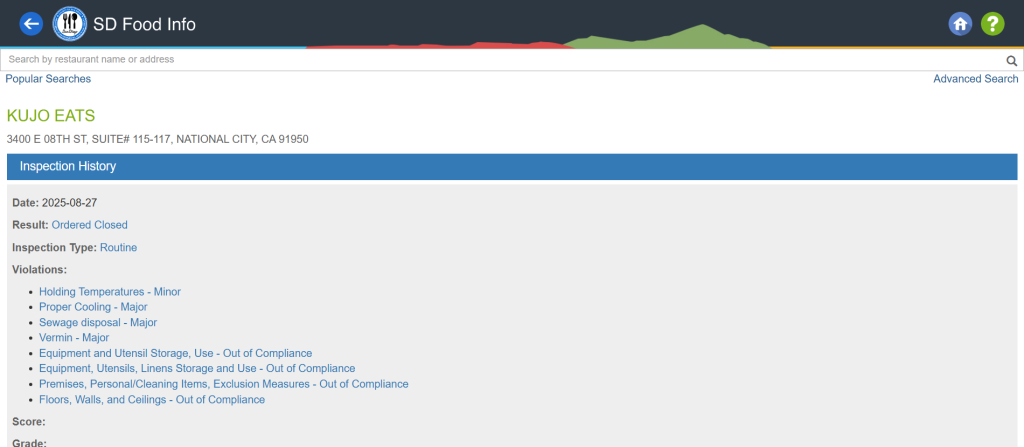View Holding Temperatures - Minor violation
This screenshot has height=447, width=1024.
(x=110, y=292)
